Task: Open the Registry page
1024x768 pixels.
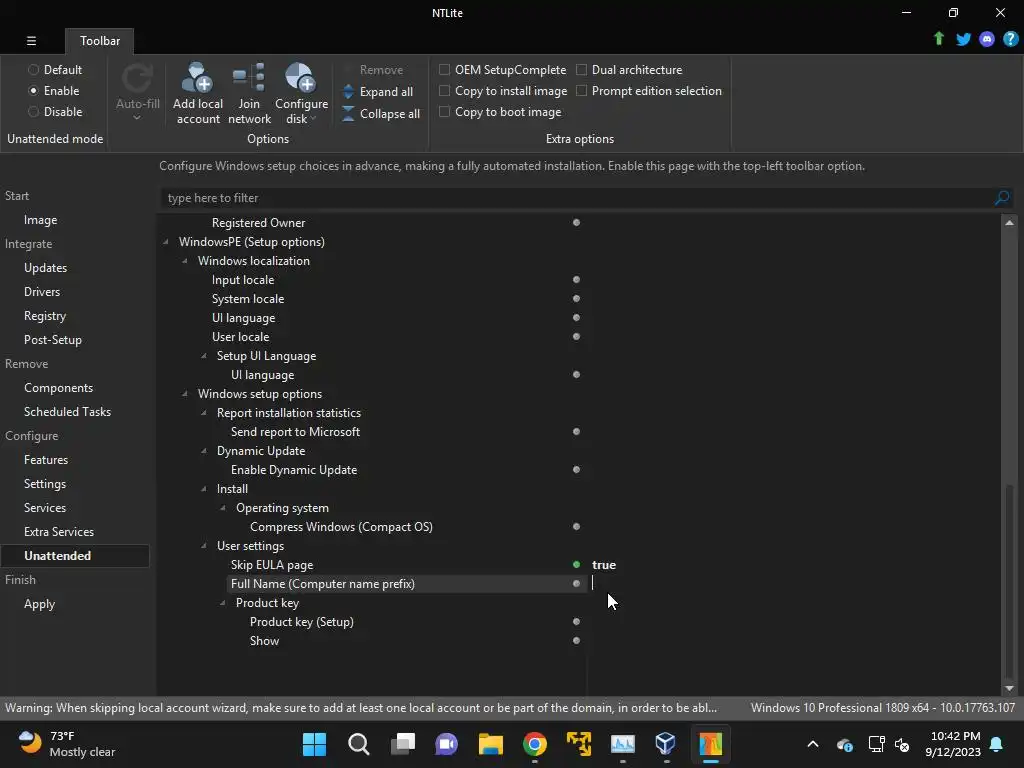Action: 44,316
